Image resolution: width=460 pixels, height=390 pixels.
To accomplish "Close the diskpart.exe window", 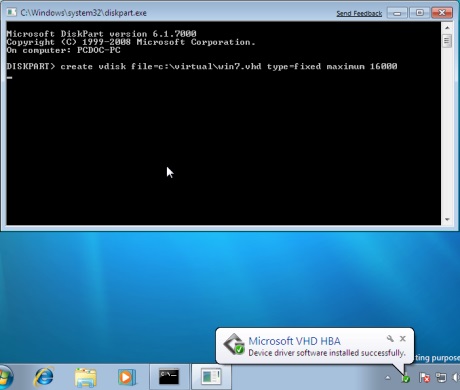I will 442,13.
